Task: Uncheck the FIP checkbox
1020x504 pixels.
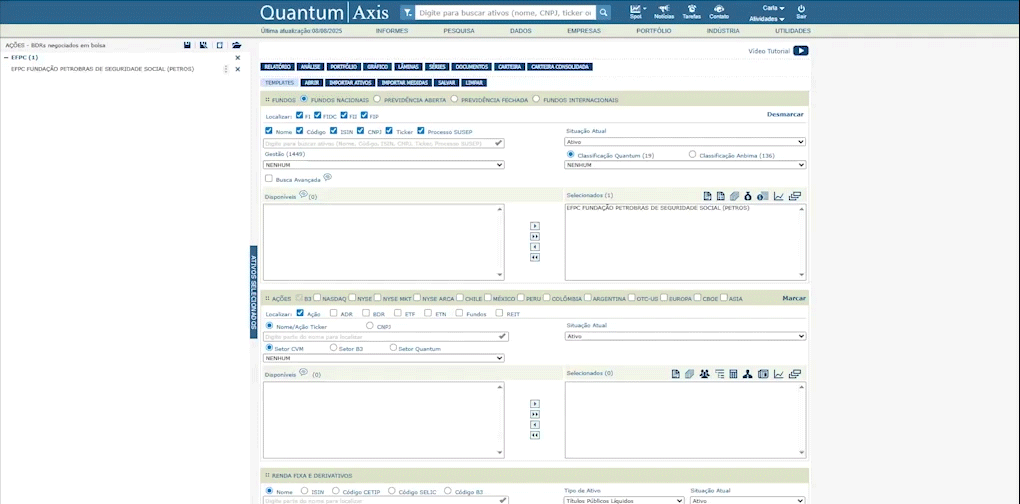Action: (364, 115)
